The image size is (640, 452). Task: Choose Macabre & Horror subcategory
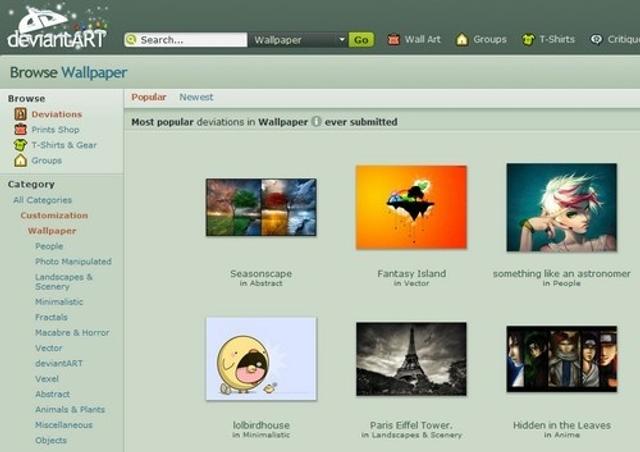coord(72,333)
